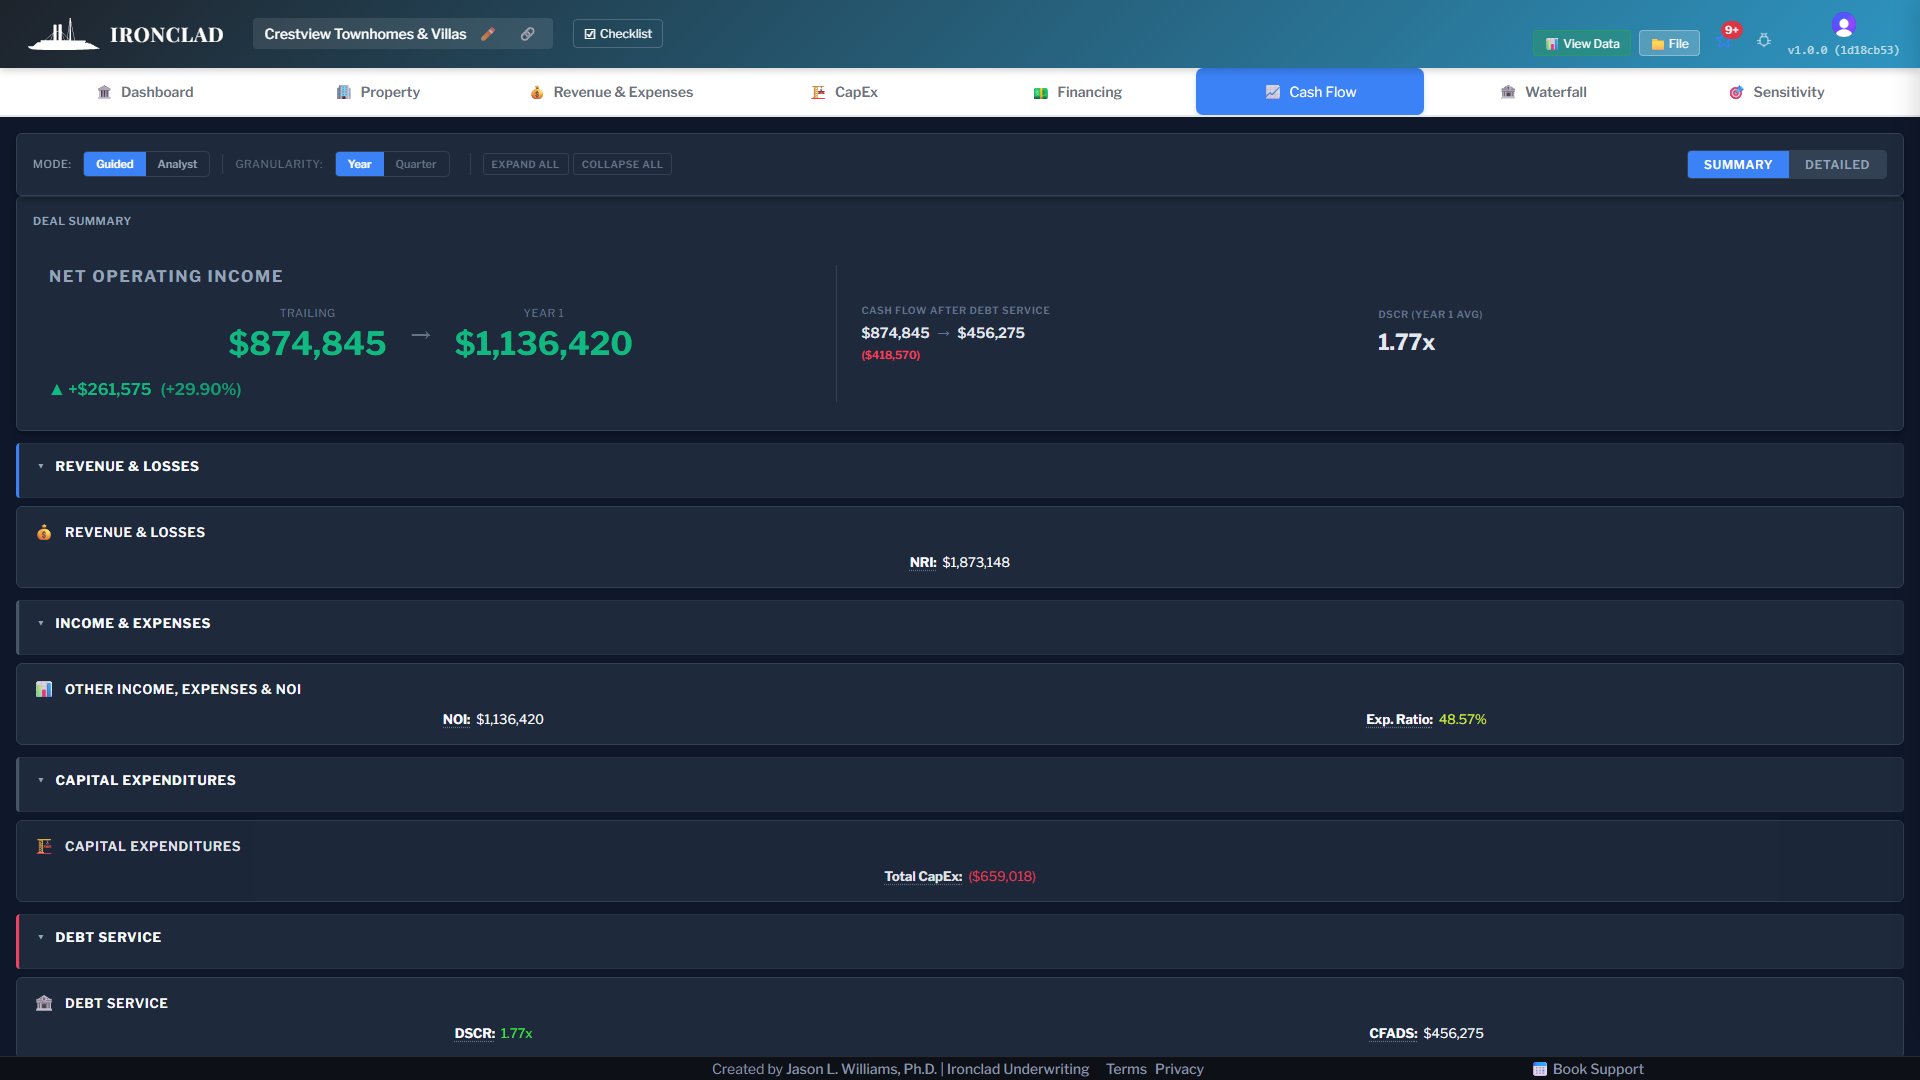Click the Ironclad ship logo
Viewport: 1920px width, 1080px height.
tap(63, 34)
